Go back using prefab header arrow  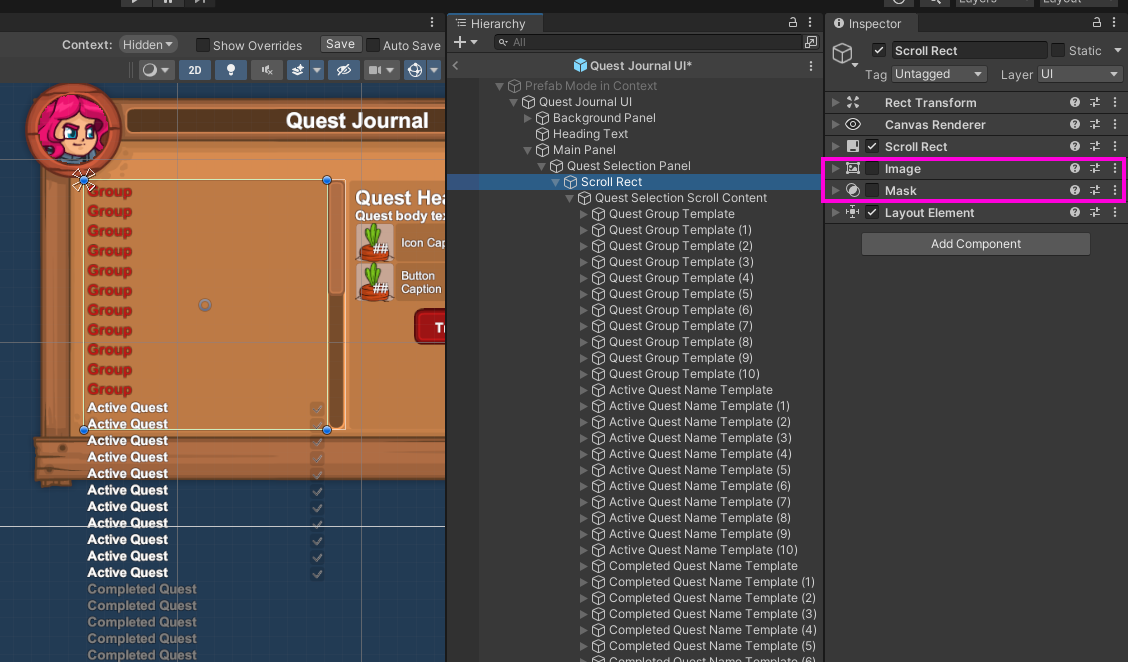pos(455,65)
